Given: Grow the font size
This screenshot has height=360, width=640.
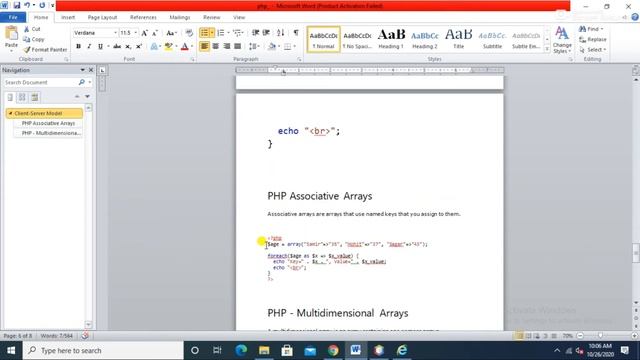Looking at the screenshot, I should [x=144, y=33].
